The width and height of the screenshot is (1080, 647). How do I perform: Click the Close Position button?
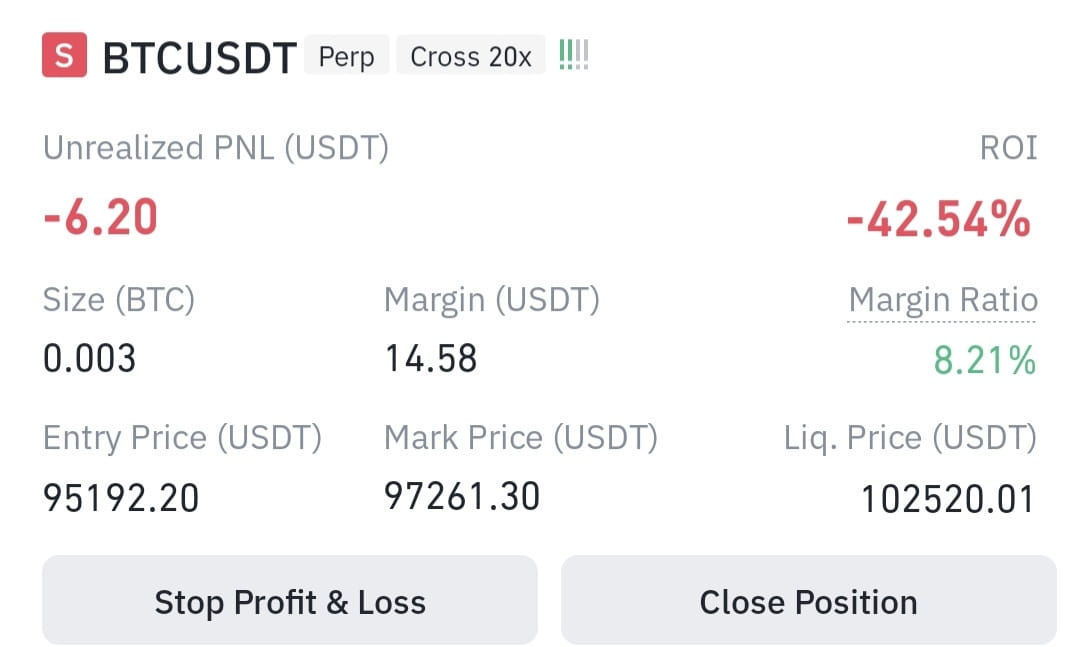pyautogui.click(x=809, y=601)
